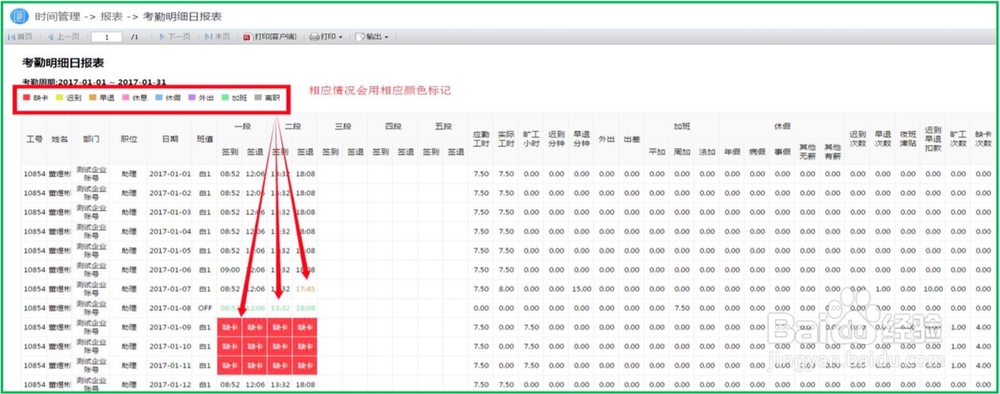The width and height of the screenshot is (1000, 394).
Task: Go back with 上一页 button
Action: (x=63, y=37)
